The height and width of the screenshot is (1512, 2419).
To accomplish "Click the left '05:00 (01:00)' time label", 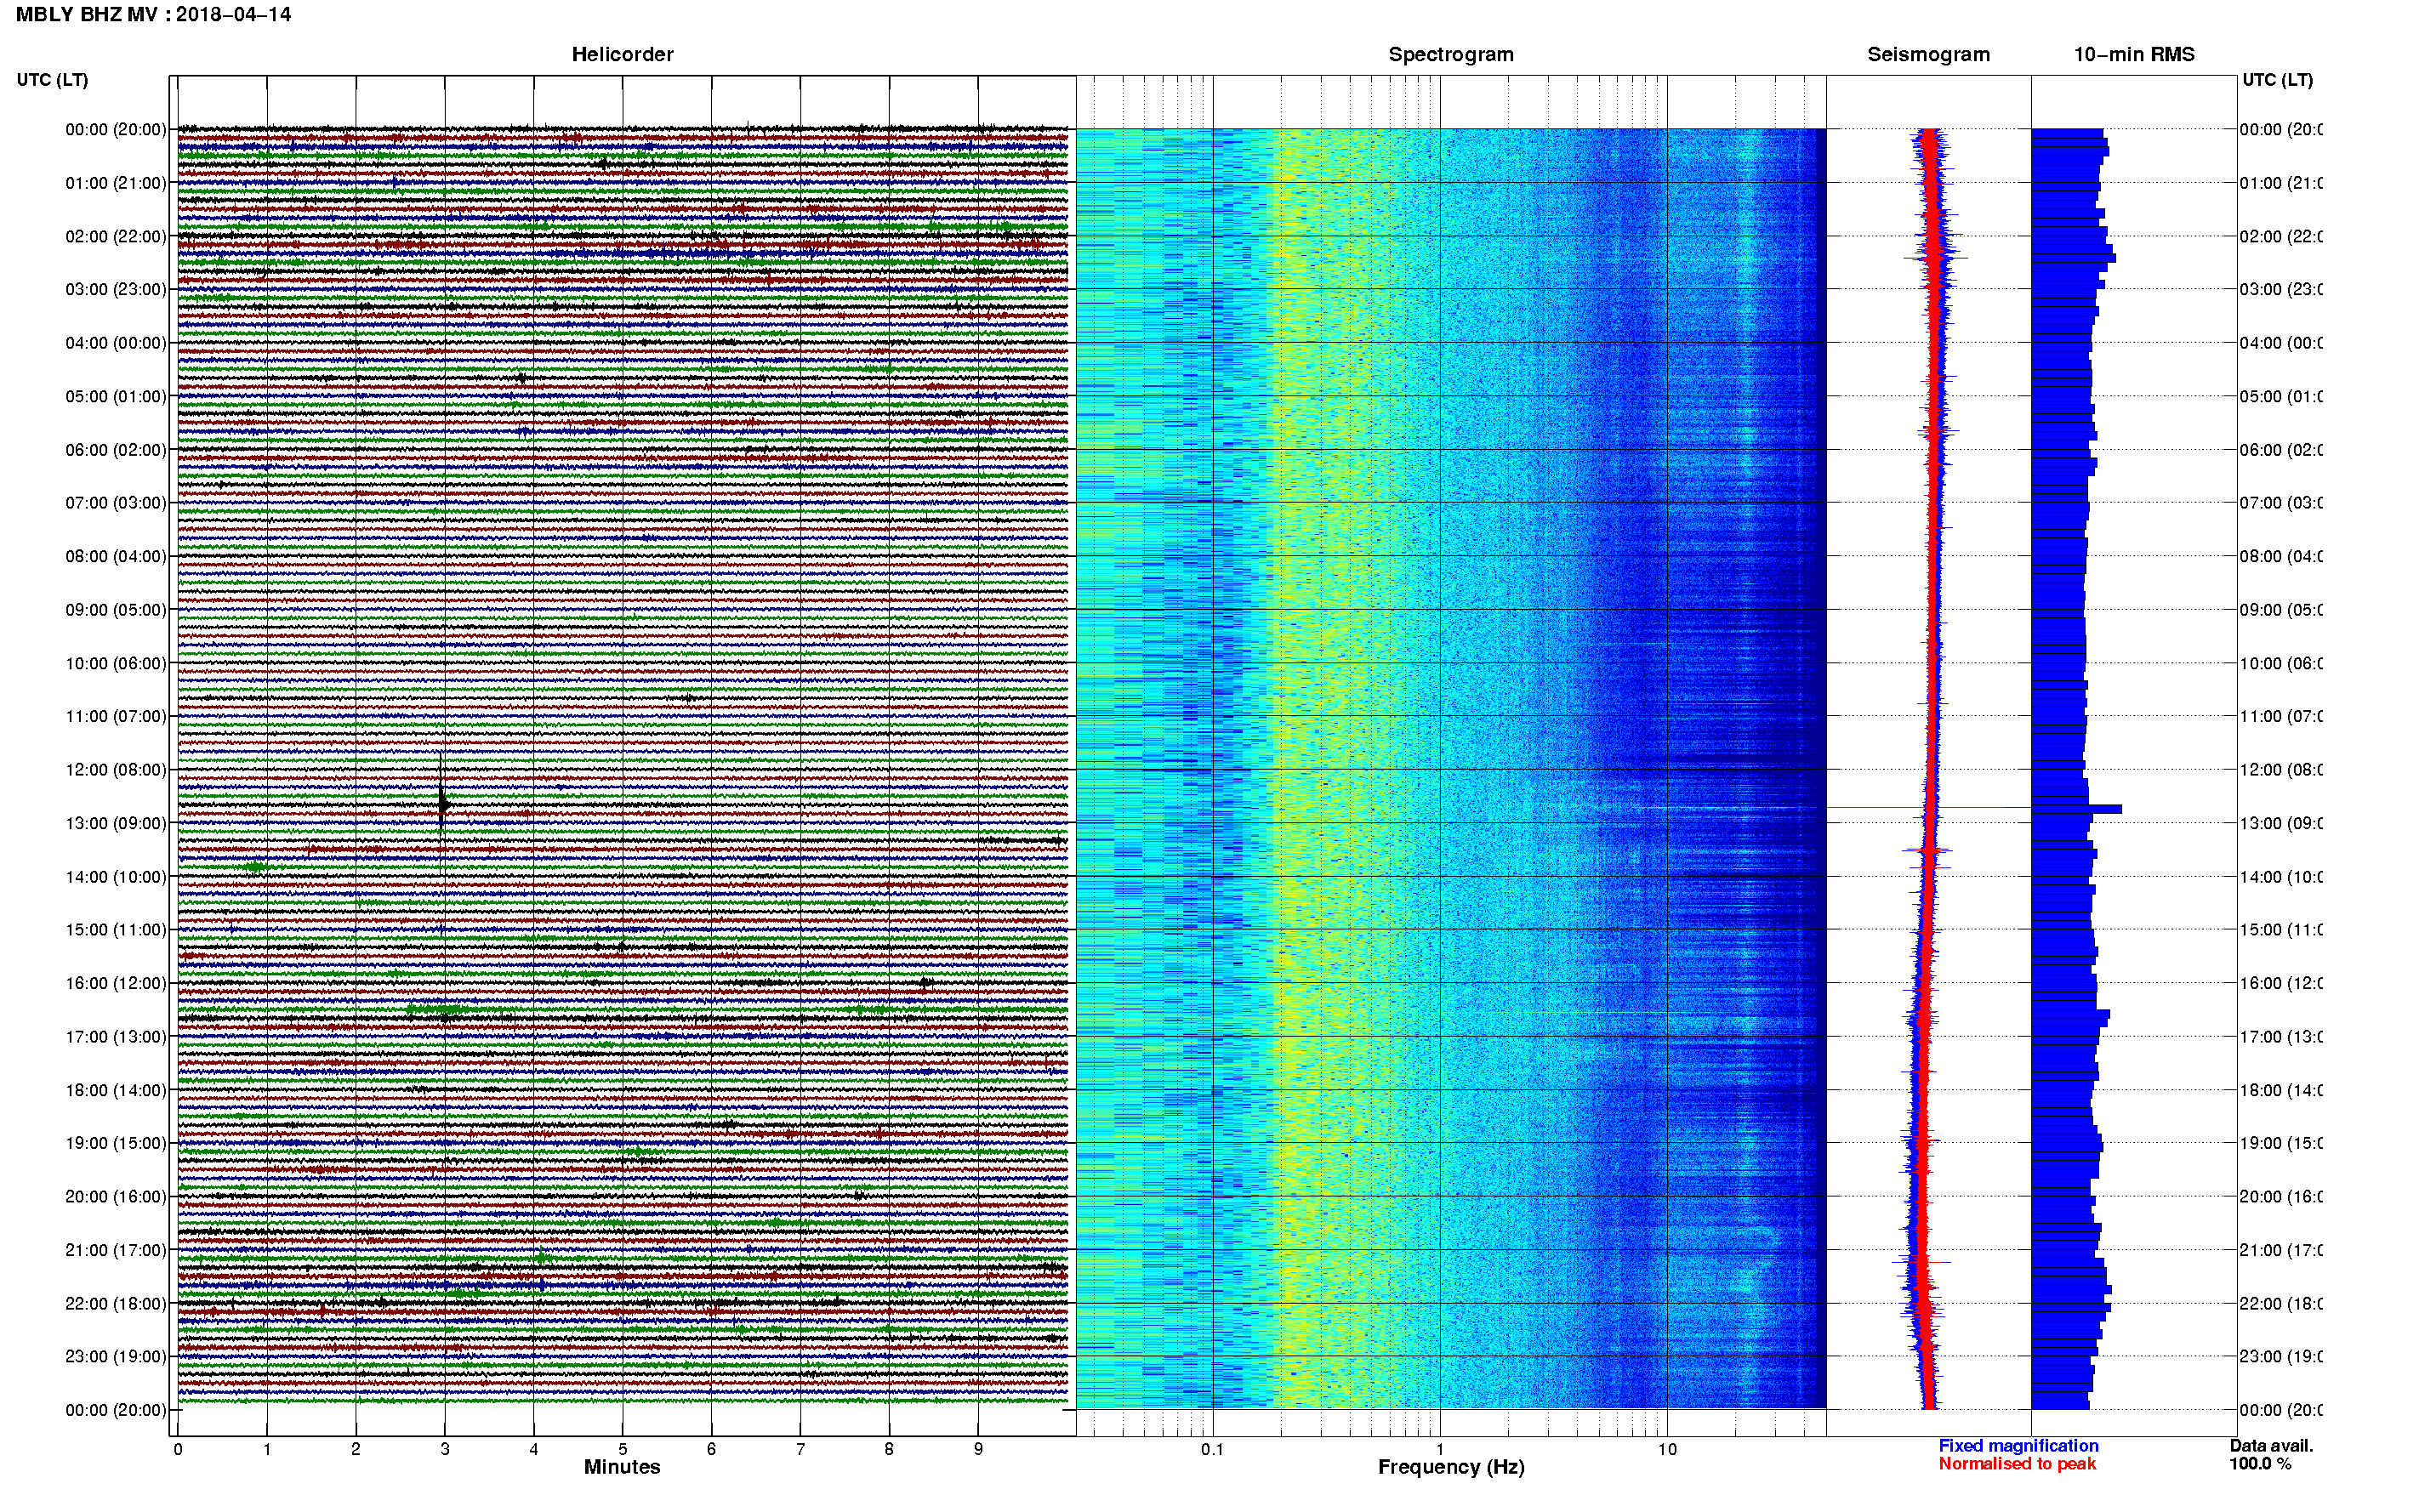I will pos(116,396).
